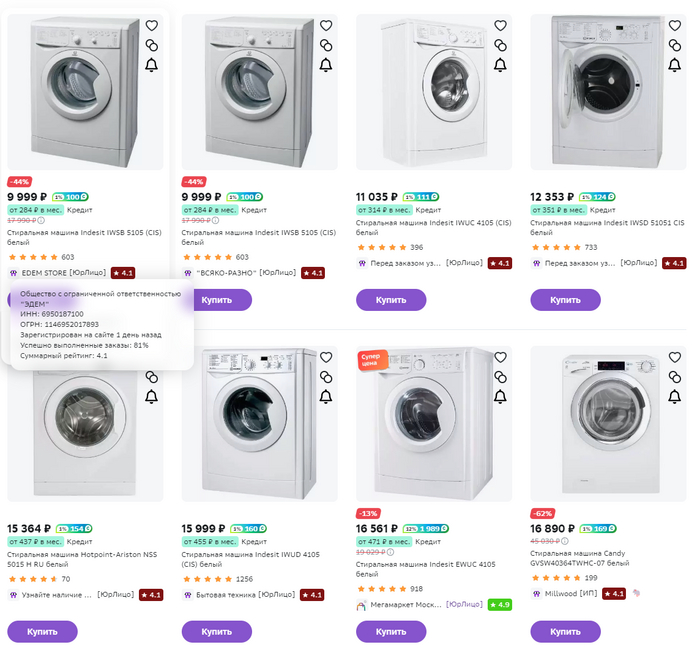Click the bell icon on the Indesit IWSD 51051

(675, 66)
